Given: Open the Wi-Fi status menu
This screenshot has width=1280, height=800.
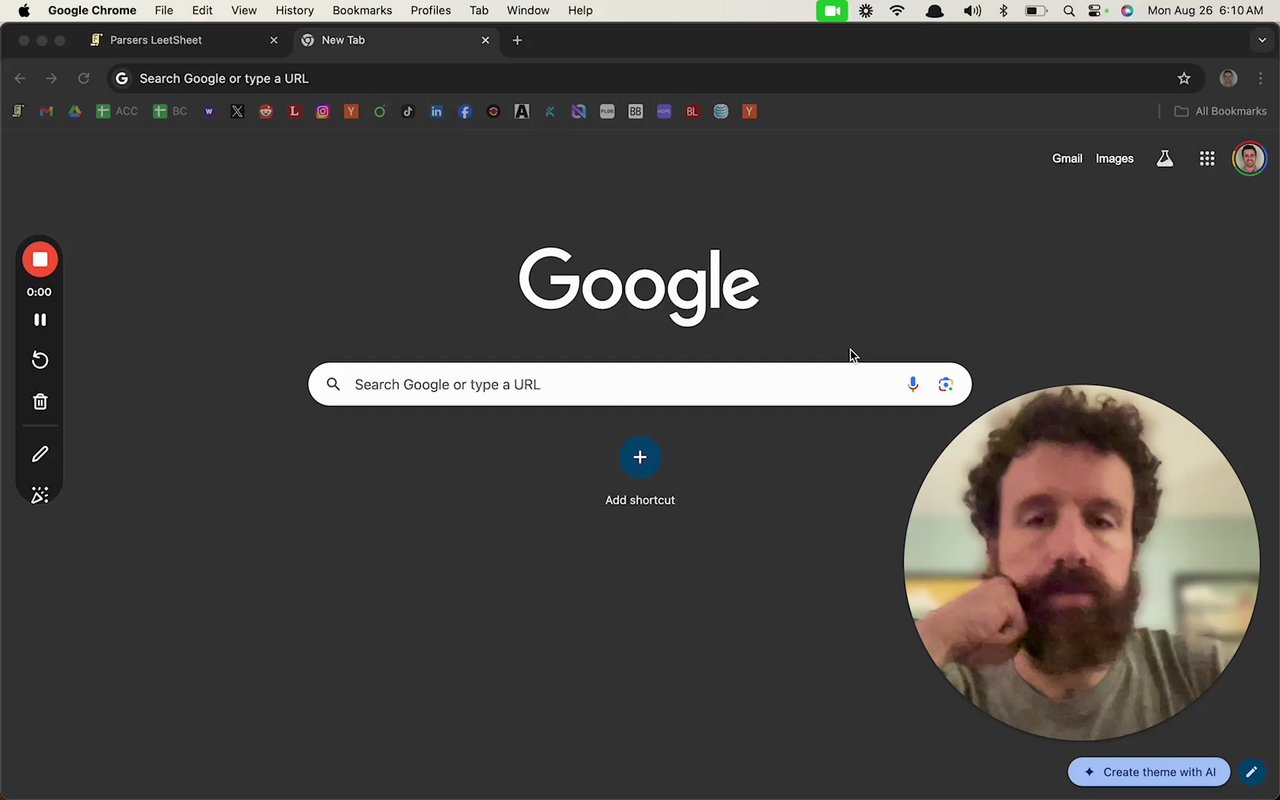Looking at the screenshot, I should (x=897, y=11).
